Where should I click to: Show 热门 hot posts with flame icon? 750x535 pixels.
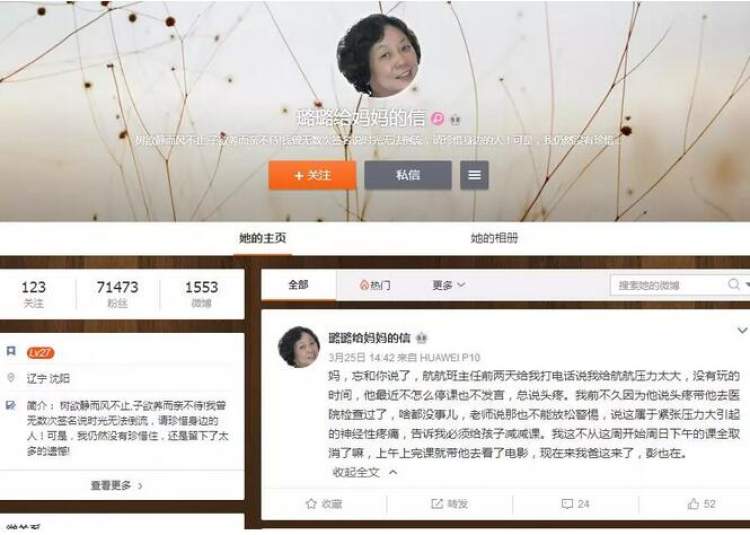[375, 285]
